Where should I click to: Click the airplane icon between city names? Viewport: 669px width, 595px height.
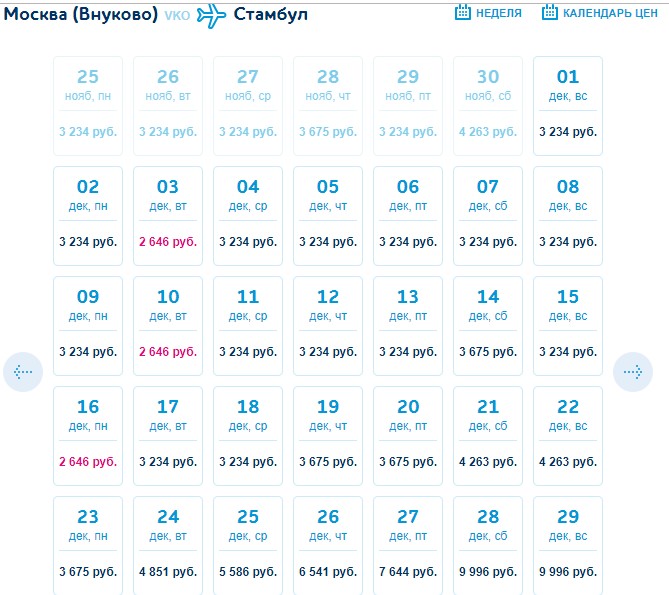211,14
